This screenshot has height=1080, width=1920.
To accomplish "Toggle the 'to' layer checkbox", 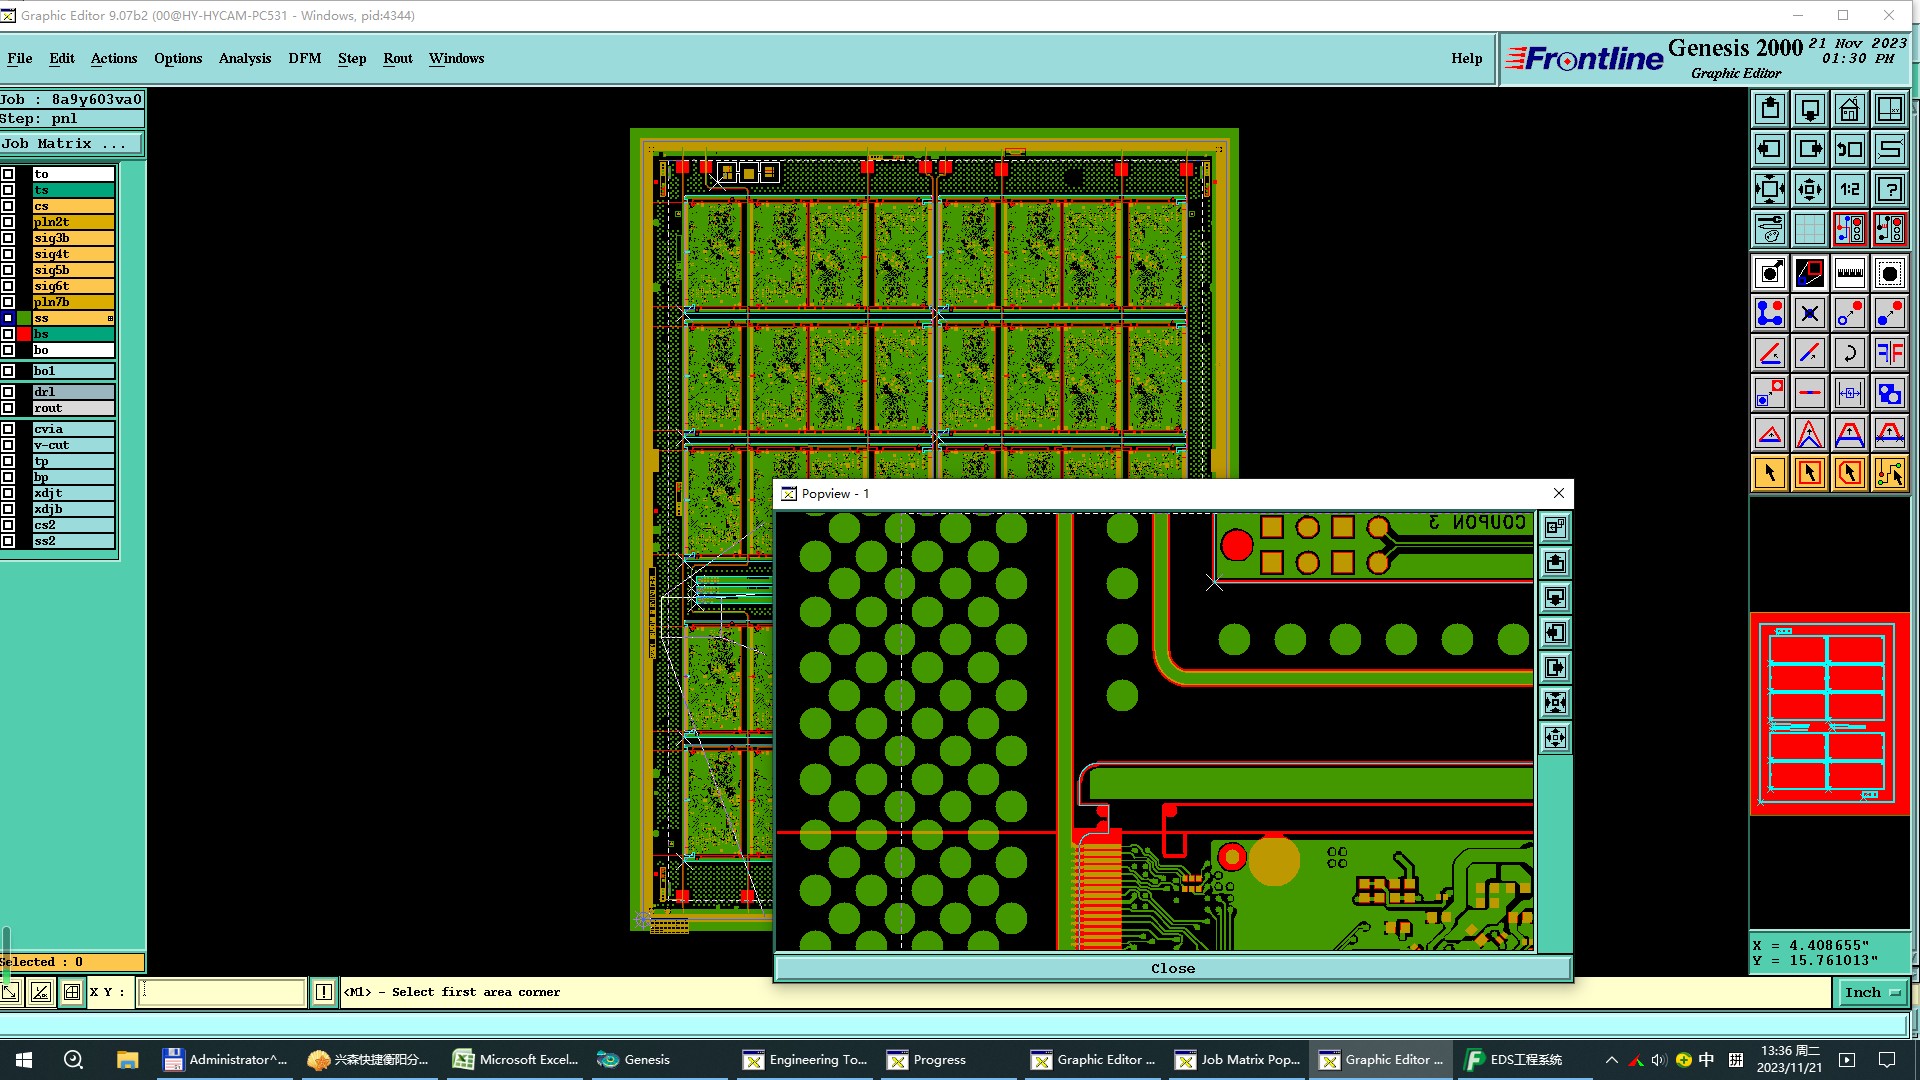I will pos(8,174).
